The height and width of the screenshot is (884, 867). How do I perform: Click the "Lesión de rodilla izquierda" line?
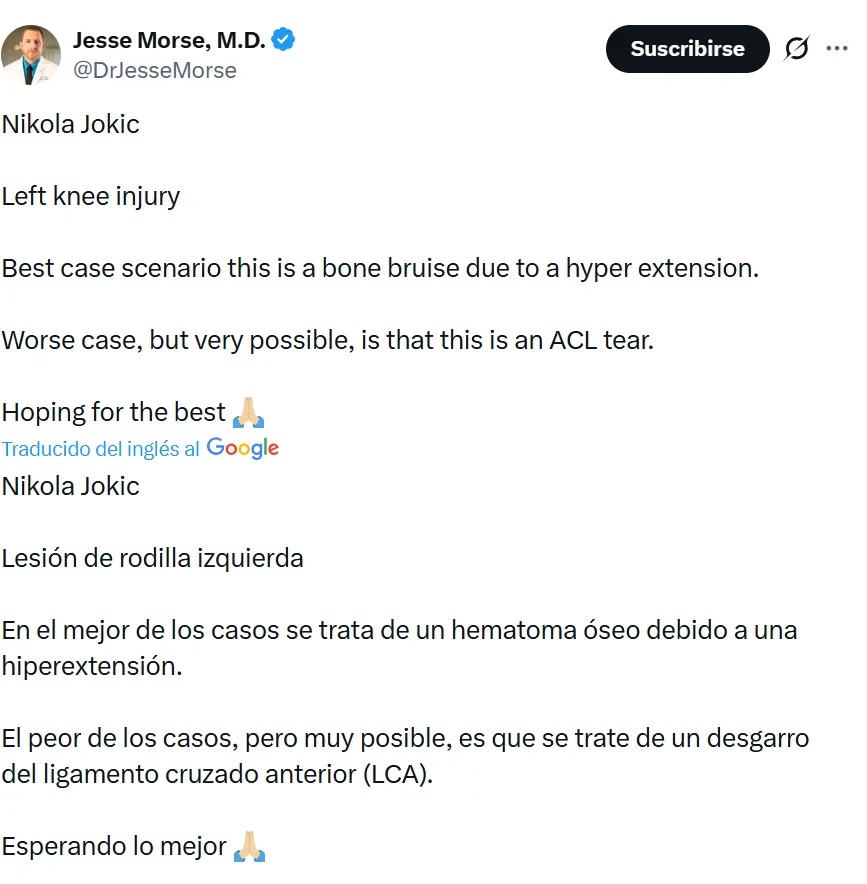coord(152,558)
